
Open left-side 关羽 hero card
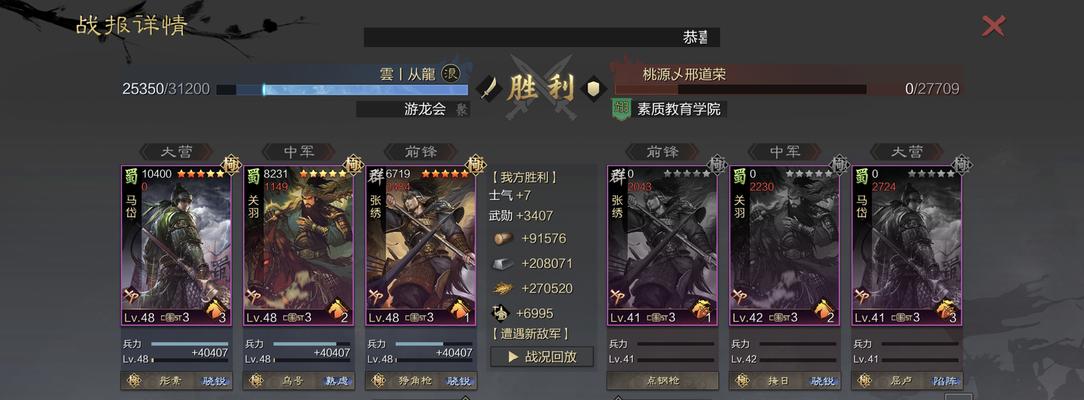pos(298,245)
